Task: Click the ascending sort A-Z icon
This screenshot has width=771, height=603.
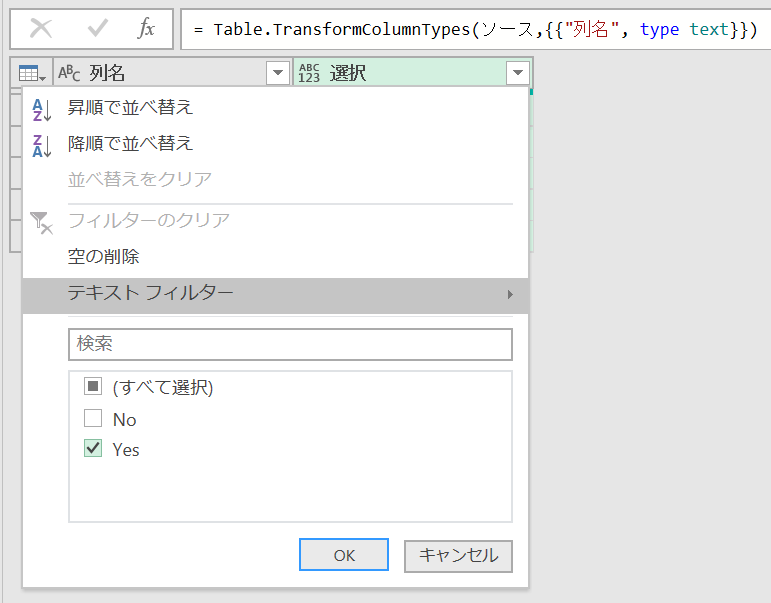Action: tap(41, 110)
